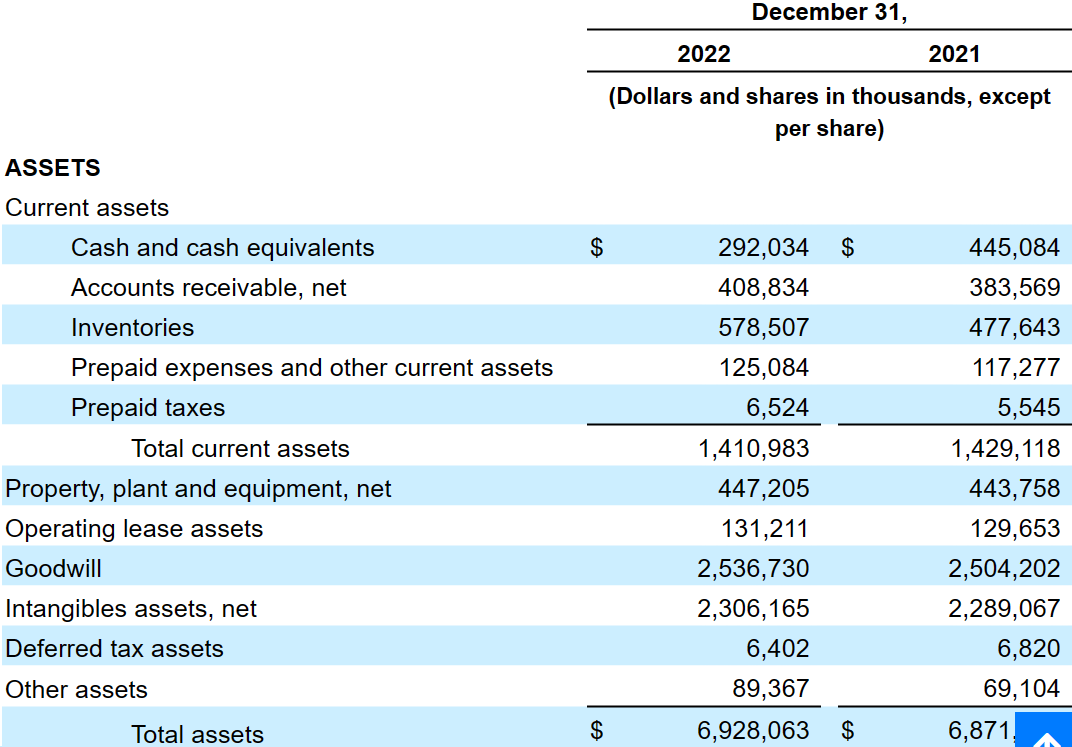Select the December 31 header
1072x747 pixels.
pyautogui.click(x=828, y=13)
